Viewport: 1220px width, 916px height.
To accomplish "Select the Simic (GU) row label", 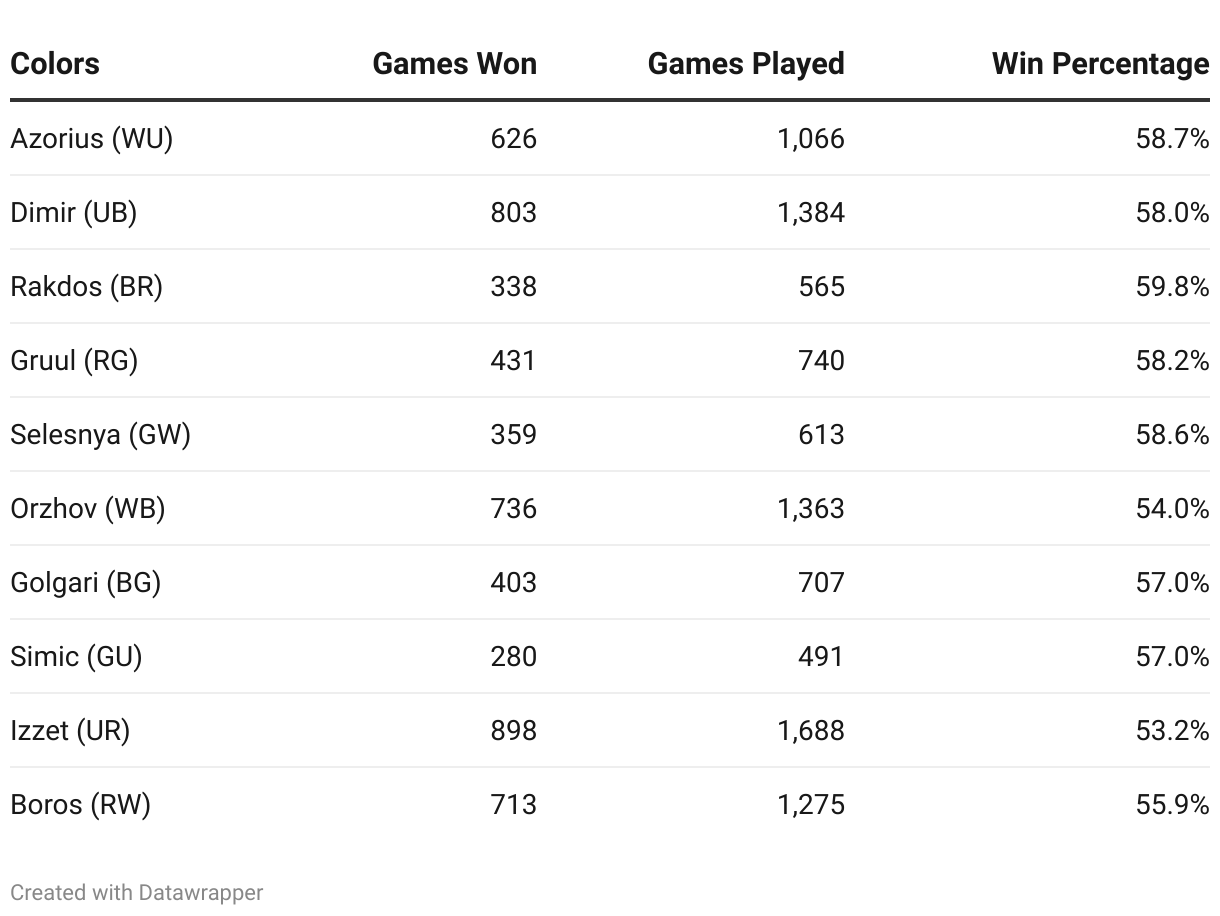I will [76, 657].
